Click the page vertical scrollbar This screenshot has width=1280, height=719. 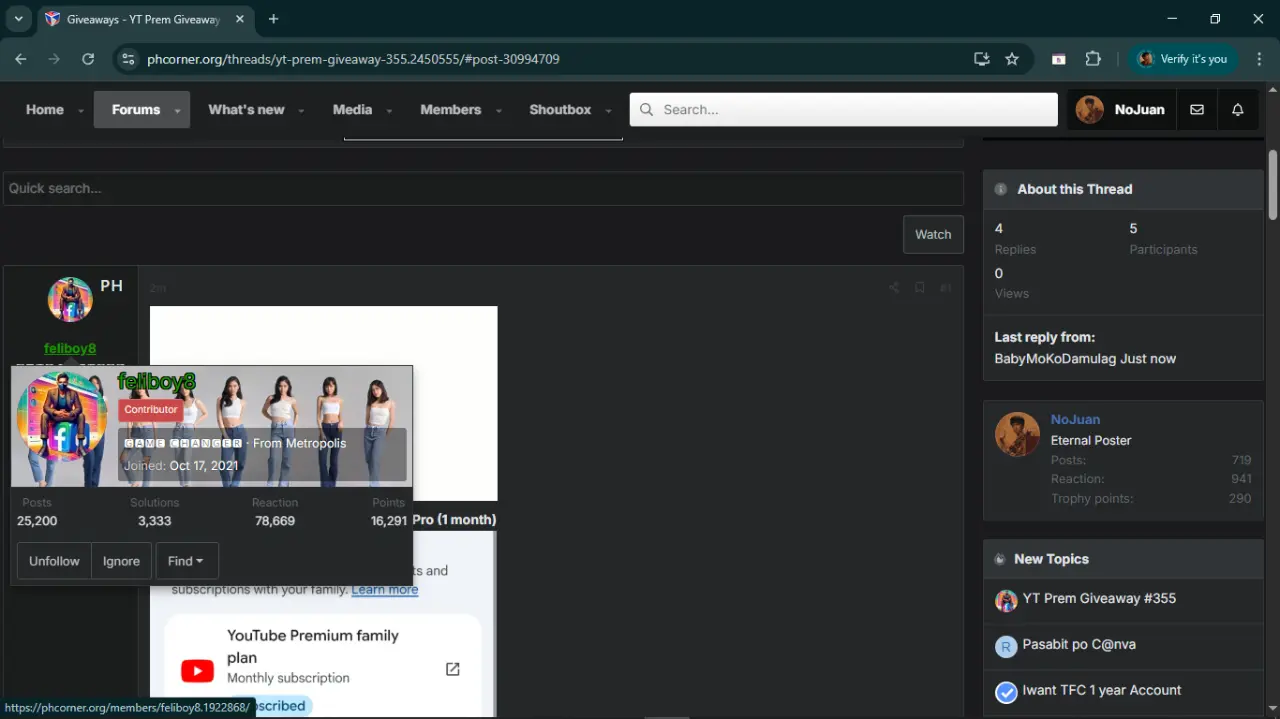[x=1273, y=185]
